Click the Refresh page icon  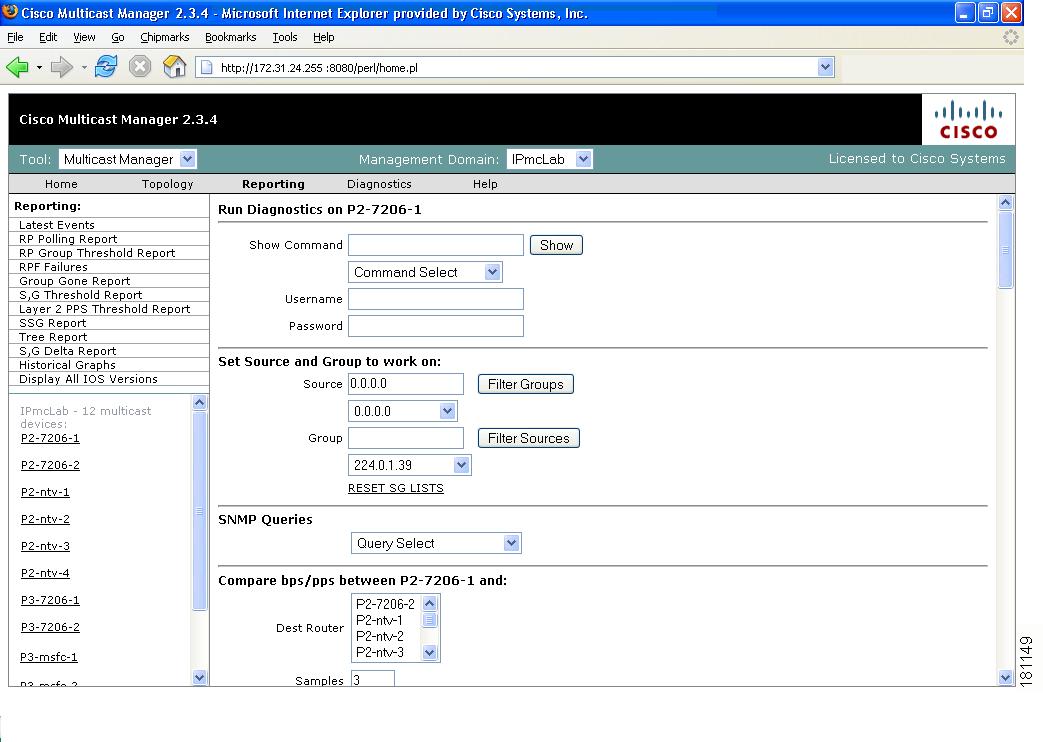point(106,67)
